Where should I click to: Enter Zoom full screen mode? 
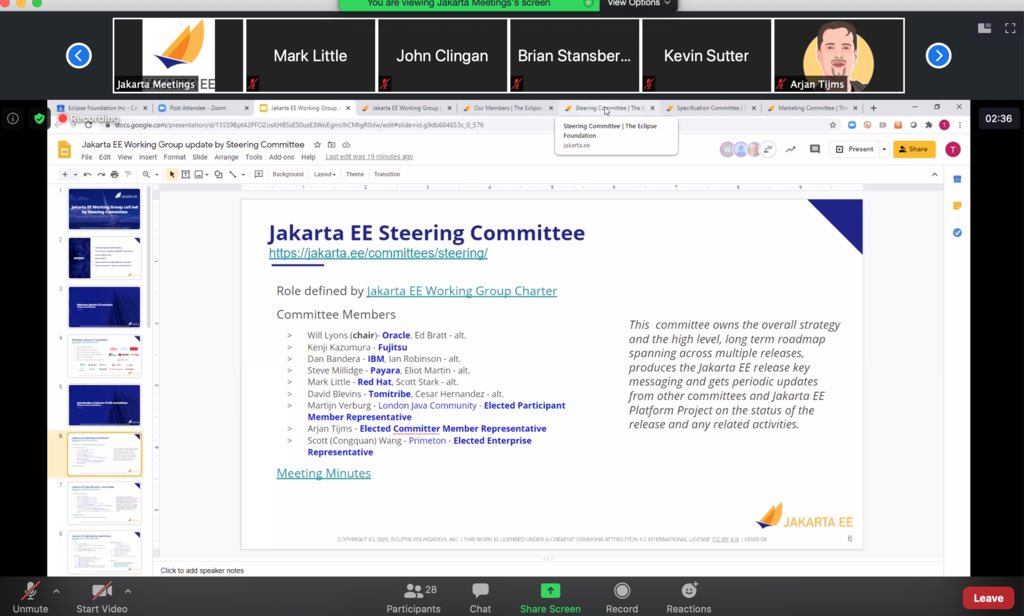pos(1010,28)
